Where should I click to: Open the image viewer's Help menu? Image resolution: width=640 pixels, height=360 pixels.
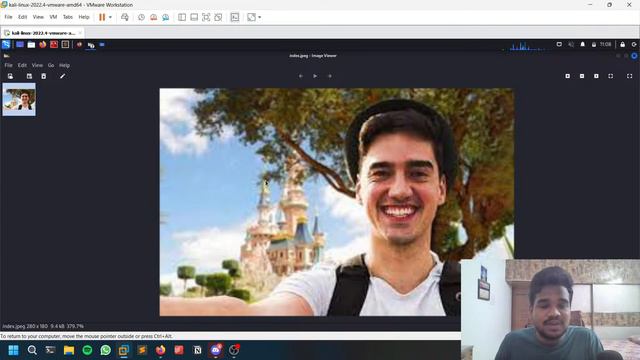click(x=64, y=65)
